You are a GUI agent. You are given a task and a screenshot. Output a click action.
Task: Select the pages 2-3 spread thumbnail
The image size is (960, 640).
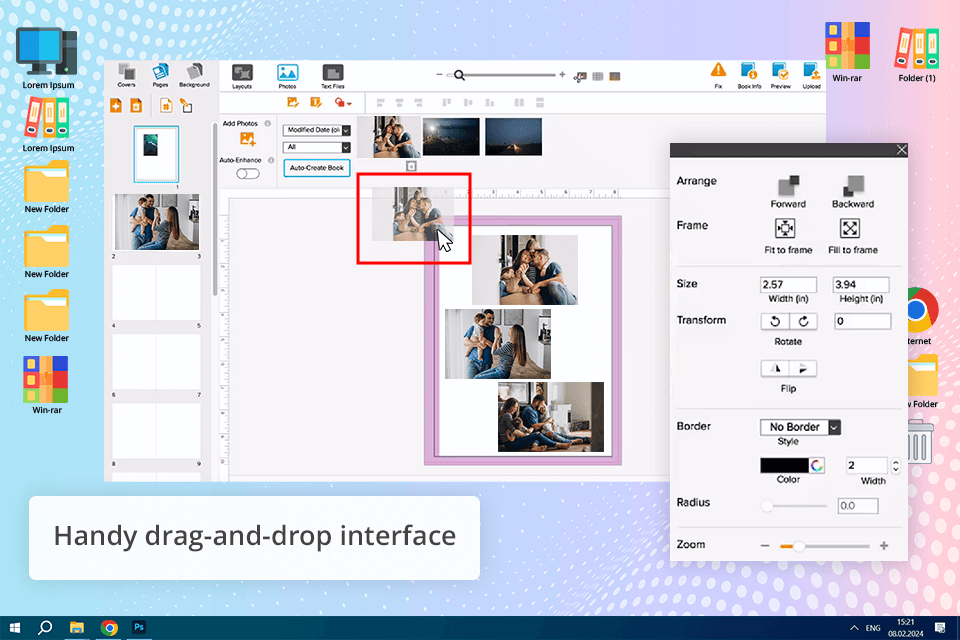tap(157, 222)
